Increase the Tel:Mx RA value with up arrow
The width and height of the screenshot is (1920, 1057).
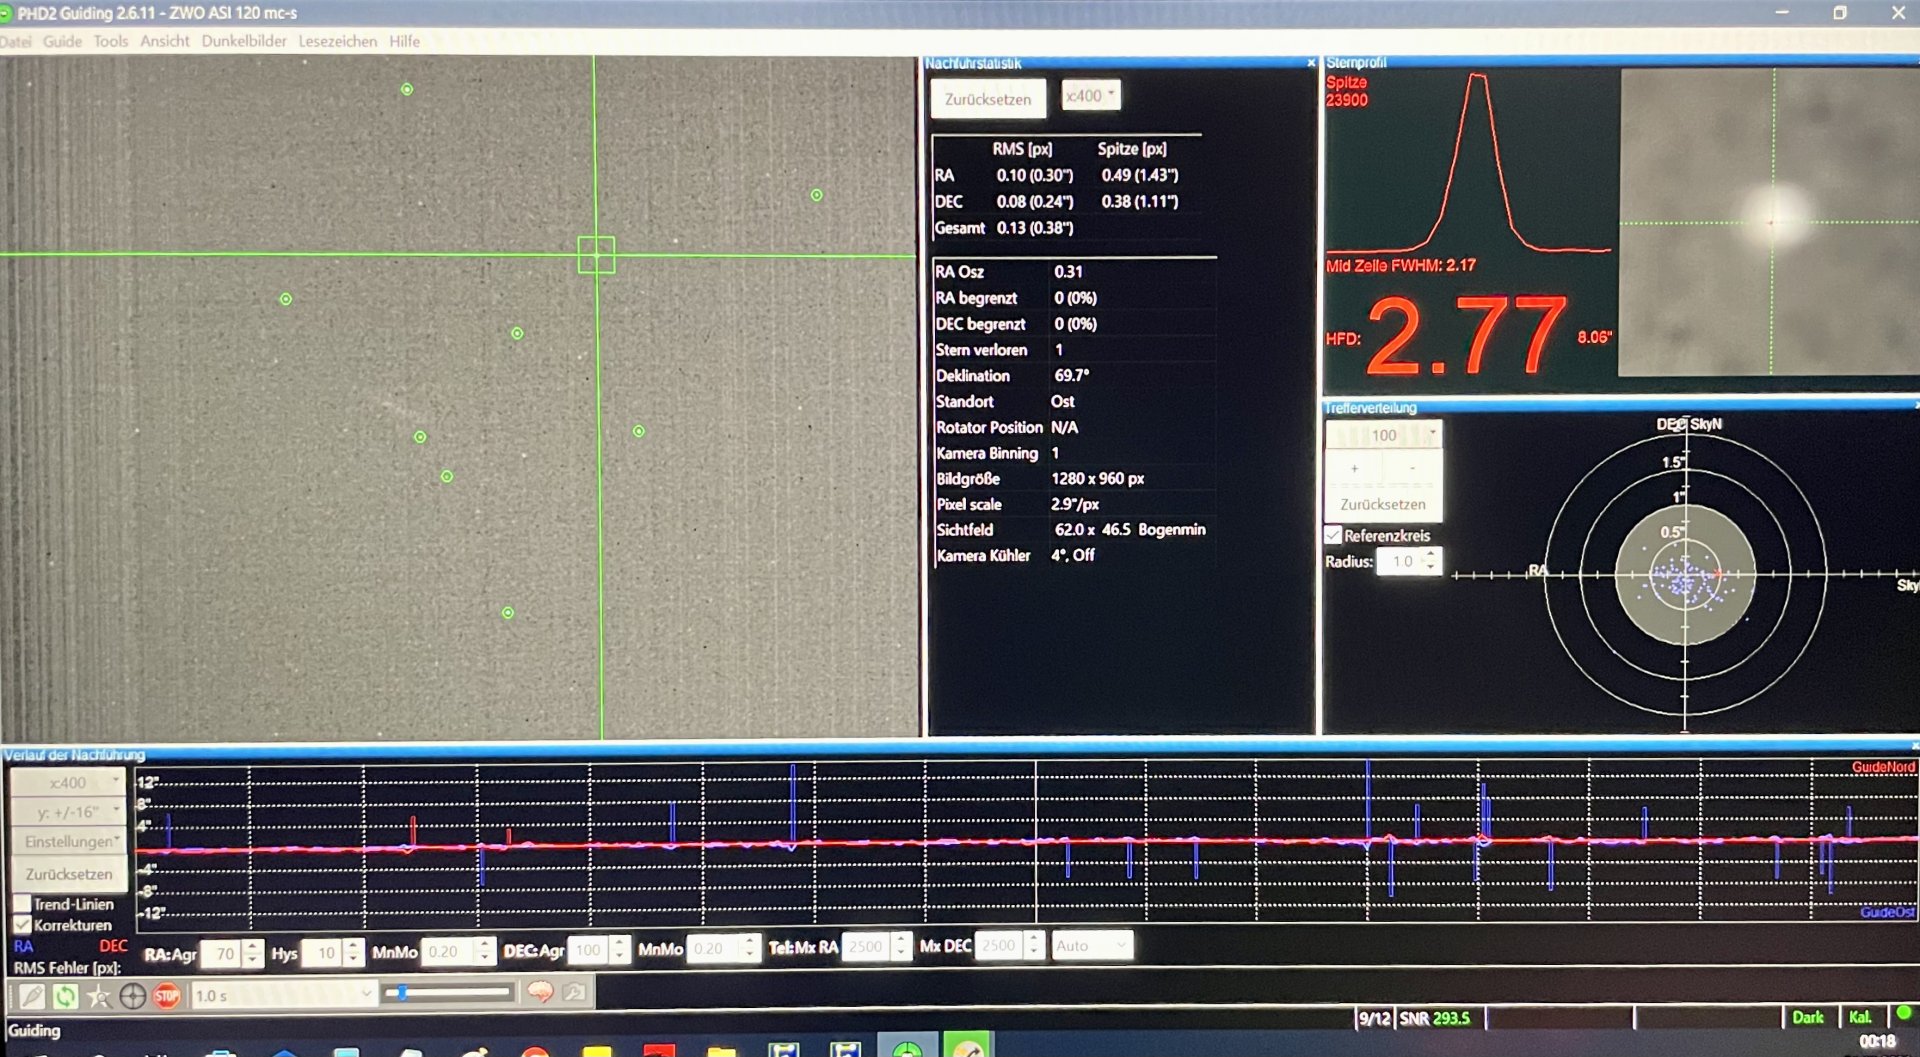click(901, 939)
